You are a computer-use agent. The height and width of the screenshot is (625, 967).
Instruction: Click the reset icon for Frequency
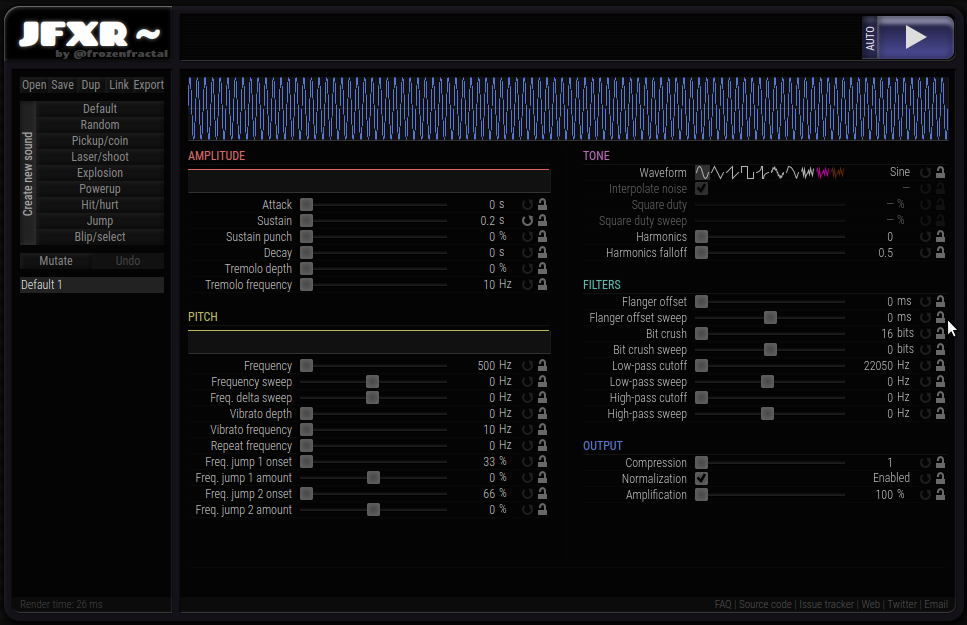click(x=527, y=366)
